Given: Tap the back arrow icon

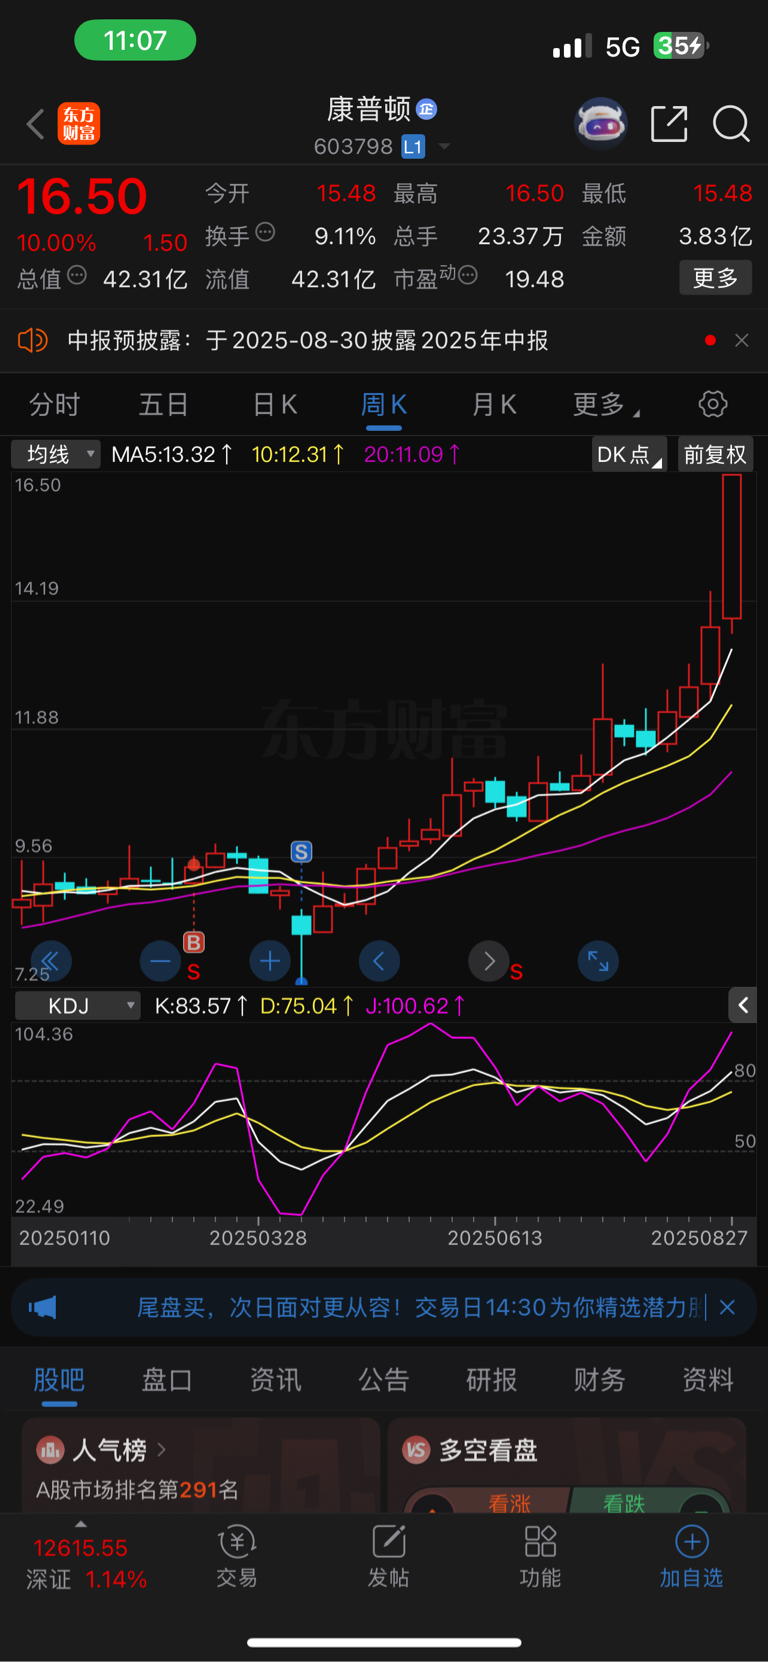Looking at the screenshot, I should pyautogui.click(x=36, y=124).
